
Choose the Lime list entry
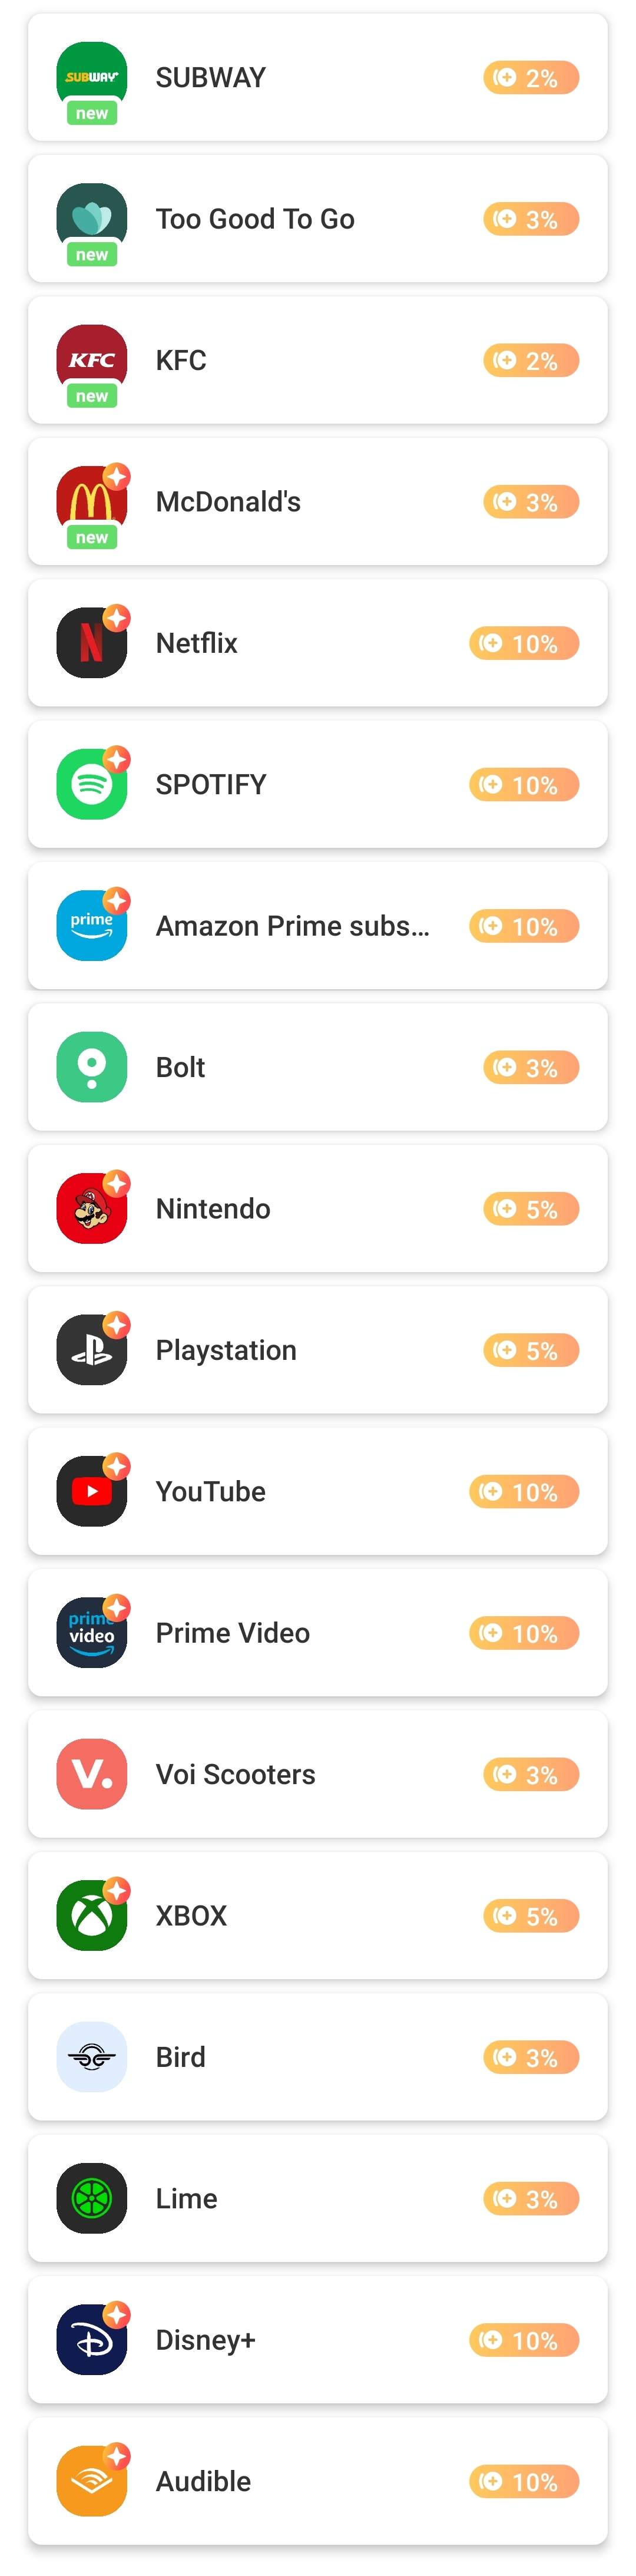coord(318,2198)
